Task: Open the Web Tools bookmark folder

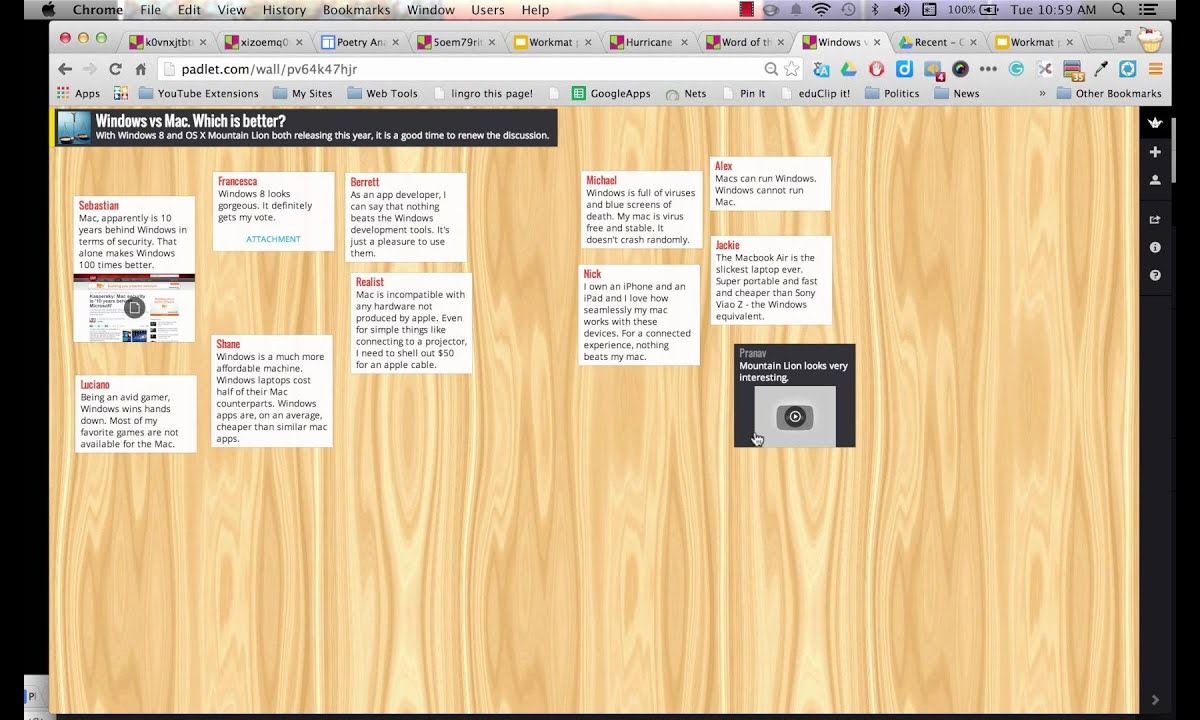Action: point(382,93)
